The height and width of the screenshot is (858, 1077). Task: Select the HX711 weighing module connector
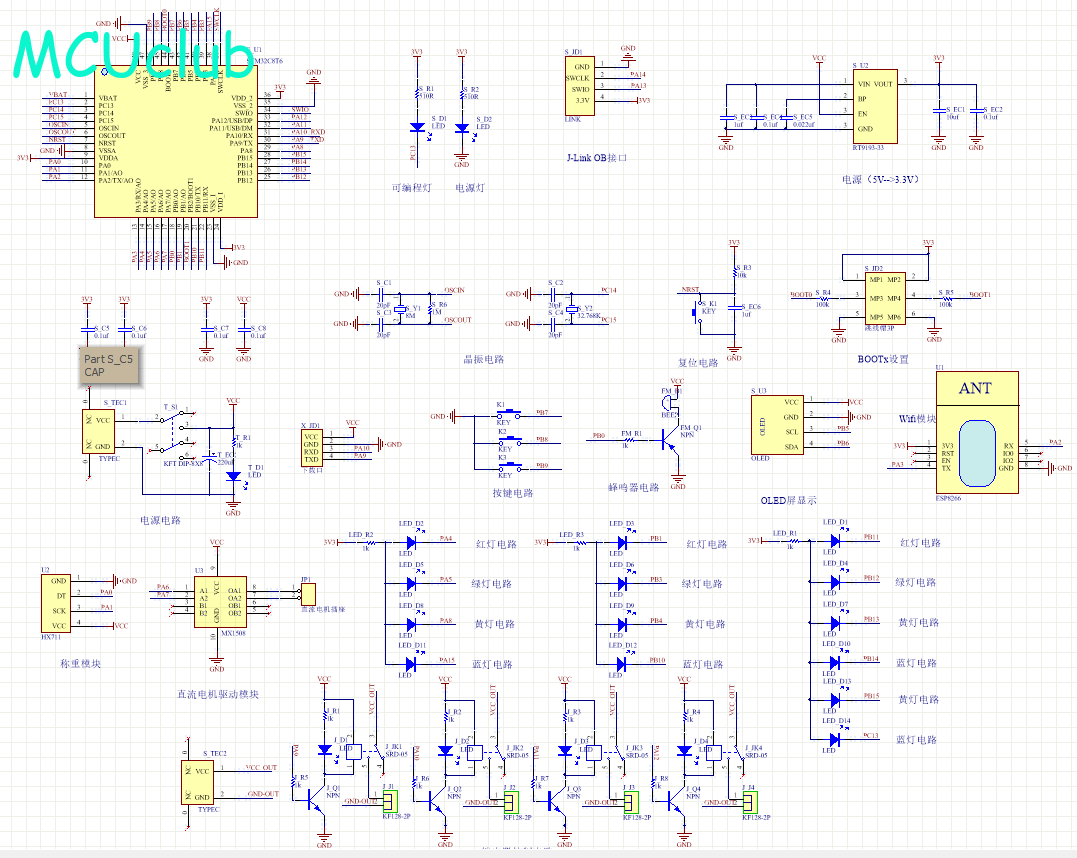56,603
